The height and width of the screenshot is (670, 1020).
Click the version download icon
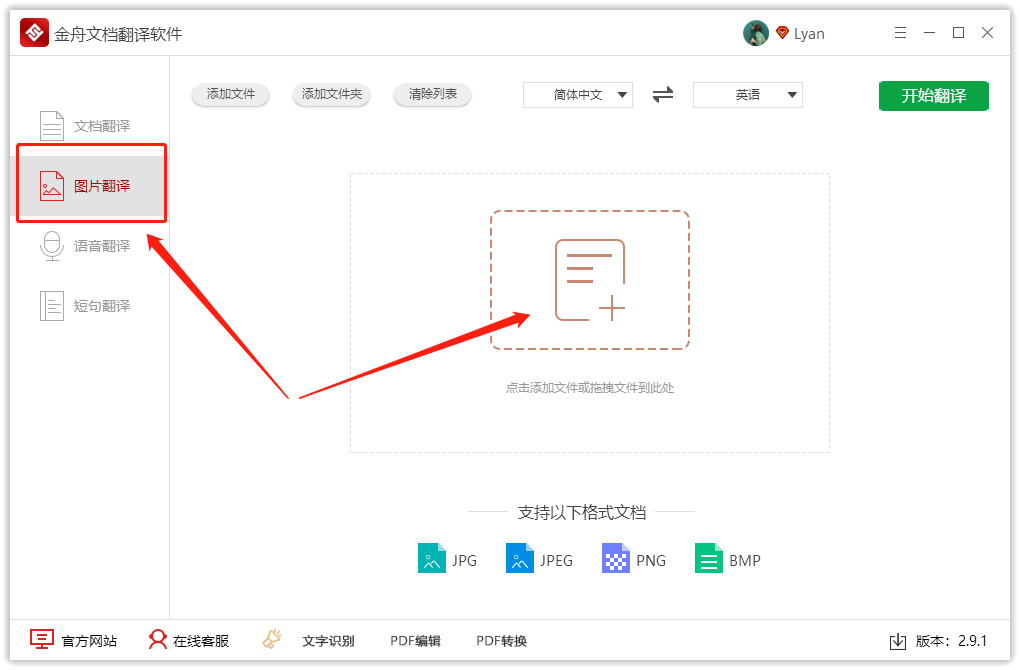tap(898, 641)
